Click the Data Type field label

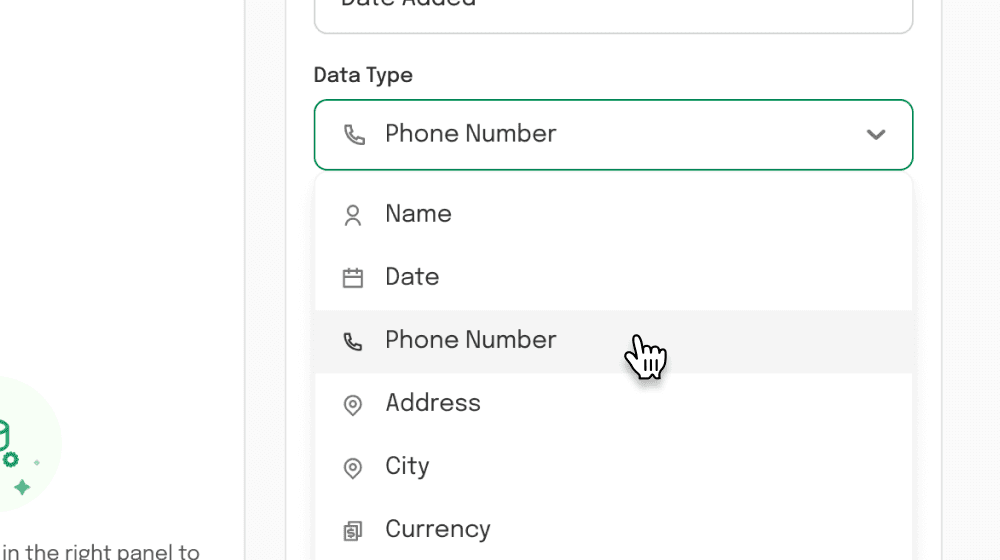(x=363, y=75)
